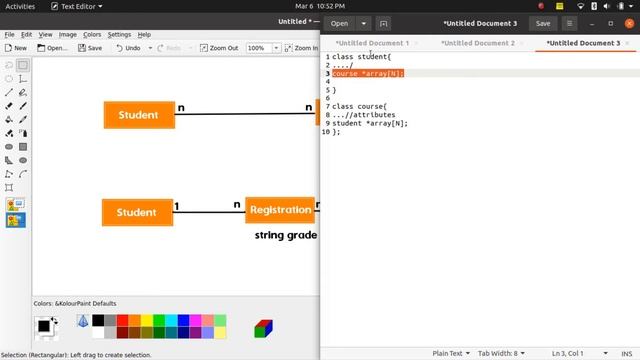Click the transparent color pyramid icon

83,321
